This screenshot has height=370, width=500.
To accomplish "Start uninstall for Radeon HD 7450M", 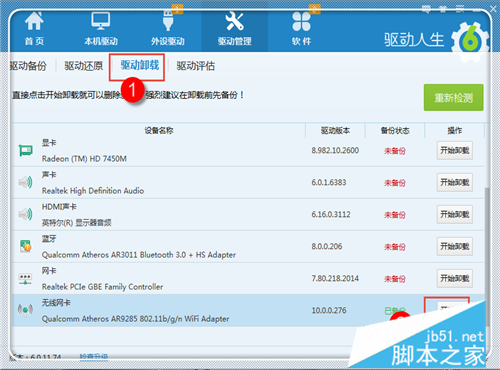I will (455, 150).
